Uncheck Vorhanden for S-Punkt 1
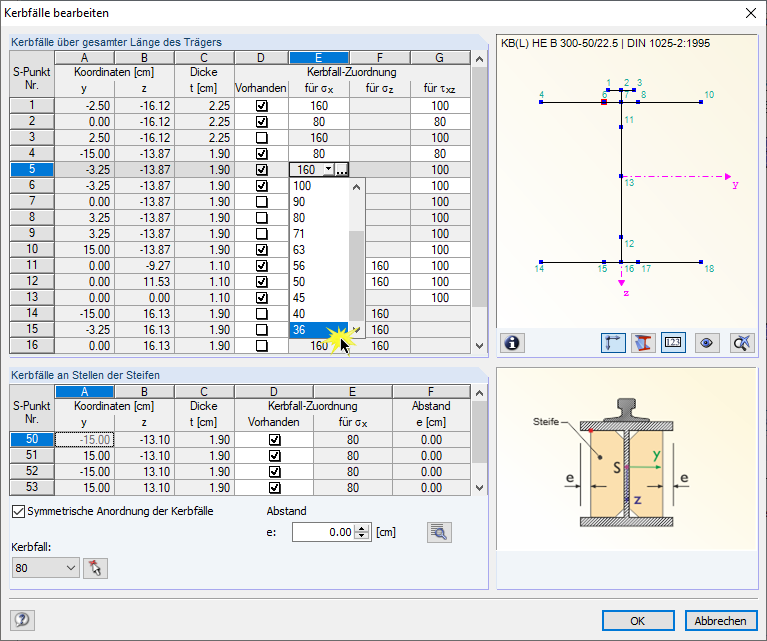Viewport: 767px width, 641px height. (x=262, y=106)
